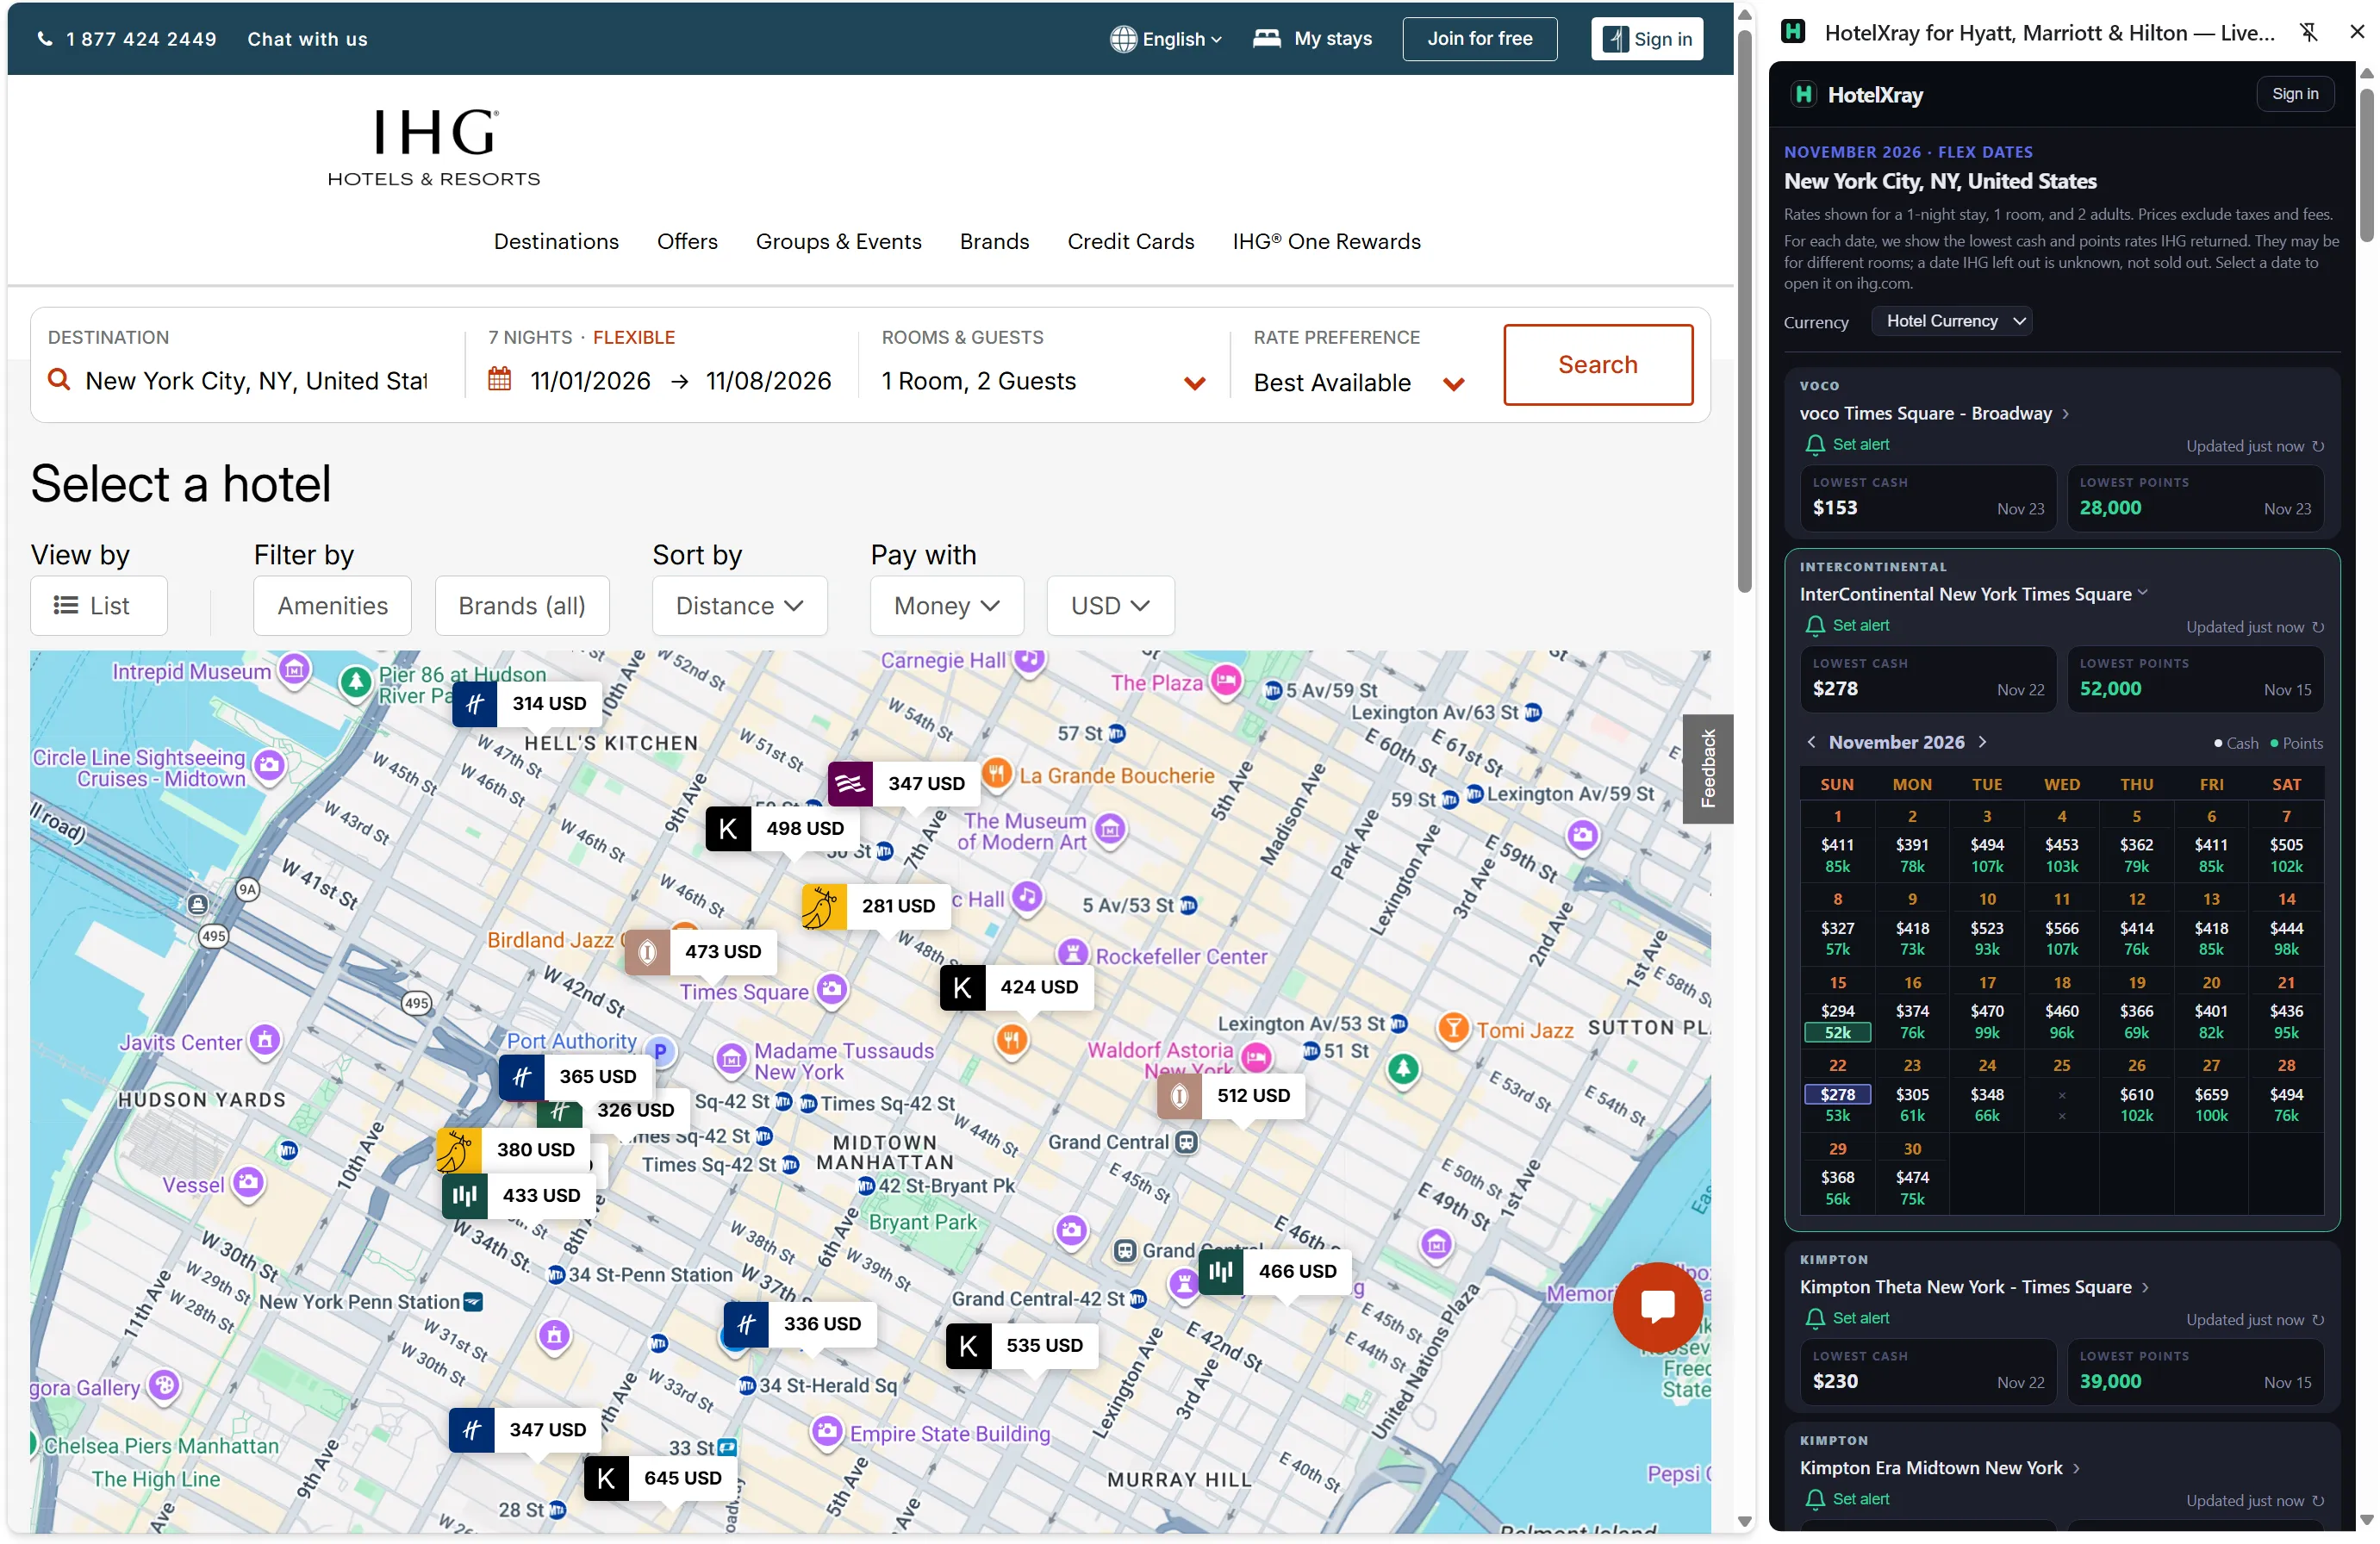The image size is (2380, 1544).
Task: Switch to List view
Action: pyautogui.click(x=98, y=606)
